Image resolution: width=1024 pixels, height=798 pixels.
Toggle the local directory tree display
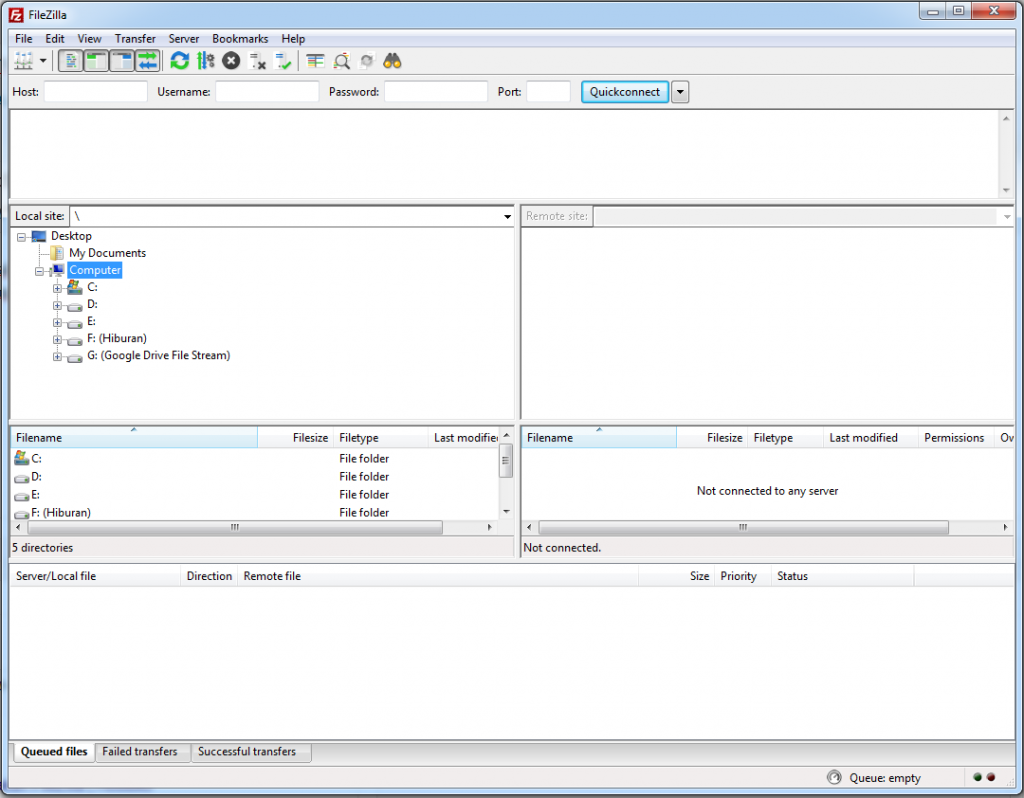pos(97,61)
